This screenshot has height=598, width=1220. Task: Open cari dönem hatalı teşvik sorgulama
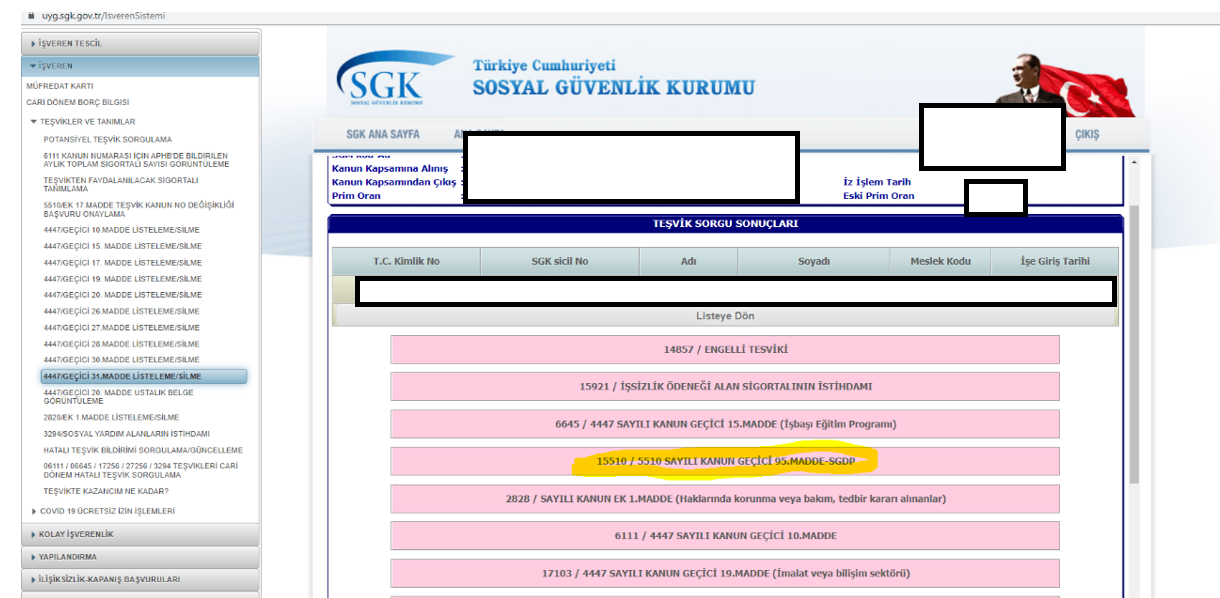[140, 470]
